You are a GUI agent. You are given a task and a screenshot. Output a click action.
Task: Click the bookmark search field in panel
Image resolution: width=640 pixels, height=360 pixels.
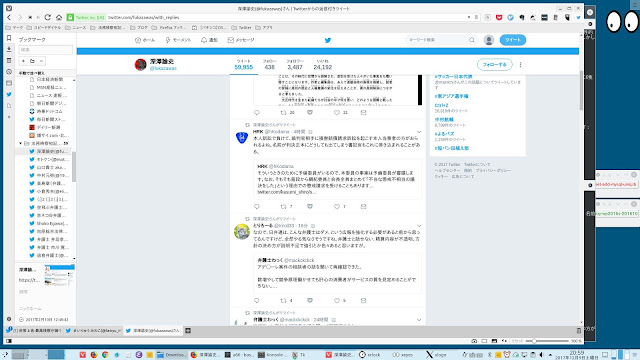pyautogui.click(x=45, y=50)
